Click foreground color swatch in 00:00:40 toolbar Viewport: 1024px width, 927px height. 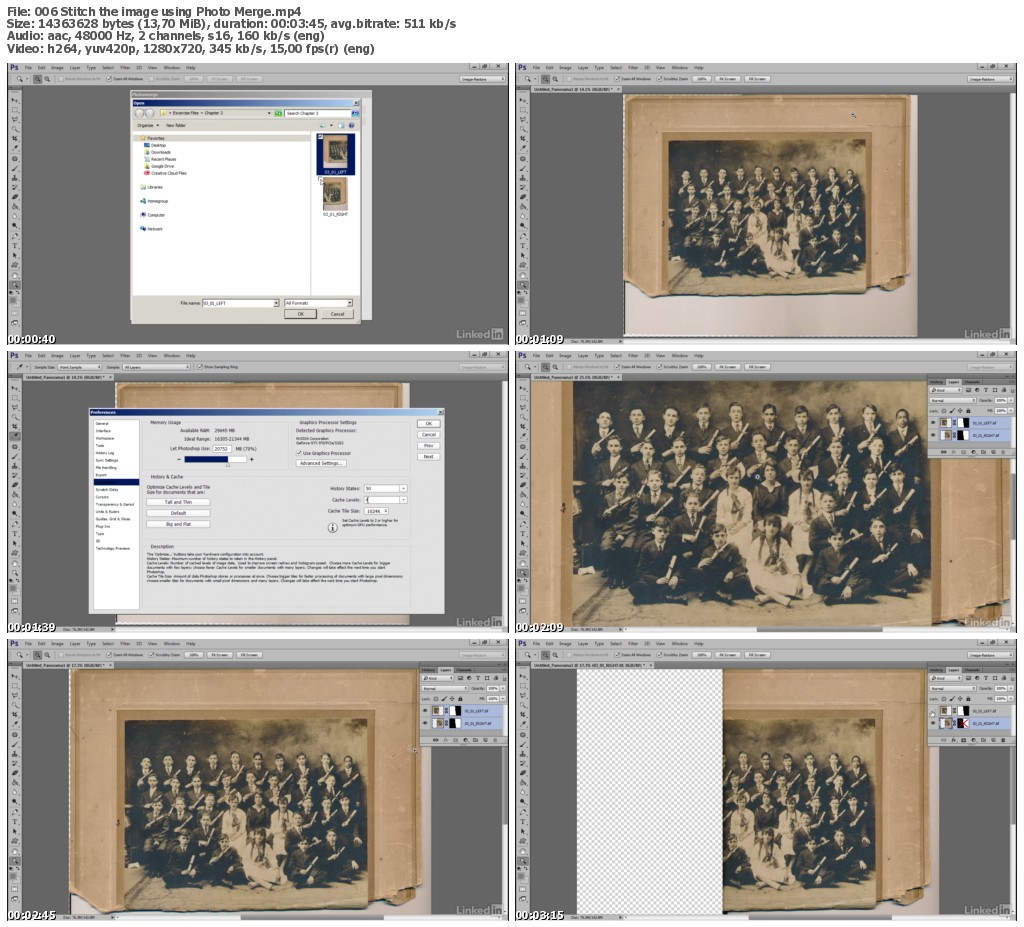point(12,300)
